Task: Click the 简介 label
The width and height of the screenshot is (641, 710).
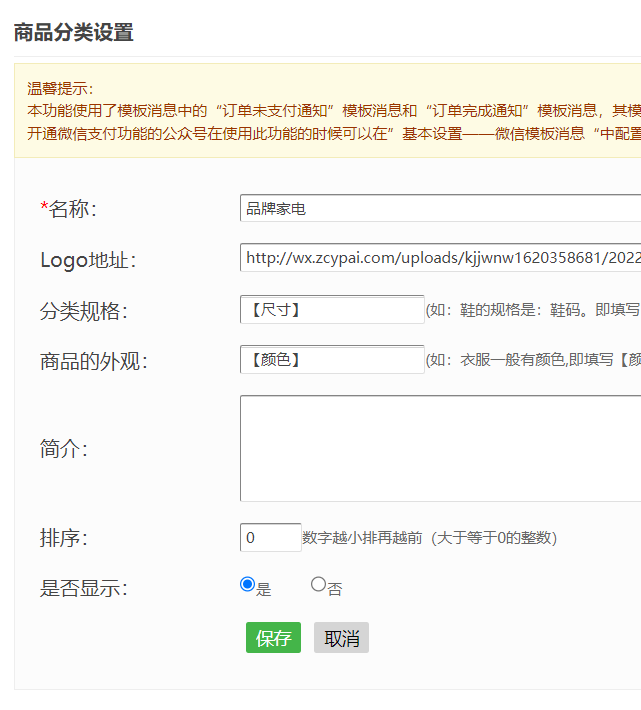Action: 64,449
